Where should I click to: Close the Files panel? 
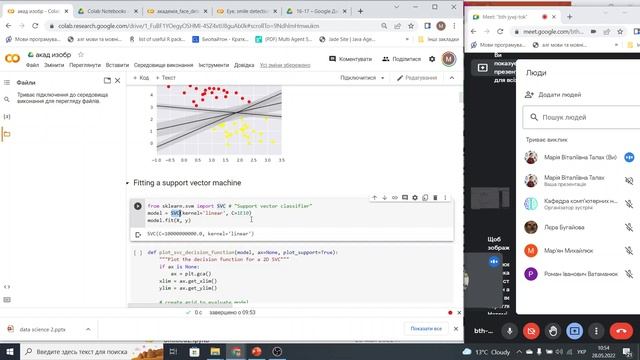tap(118, 80)
